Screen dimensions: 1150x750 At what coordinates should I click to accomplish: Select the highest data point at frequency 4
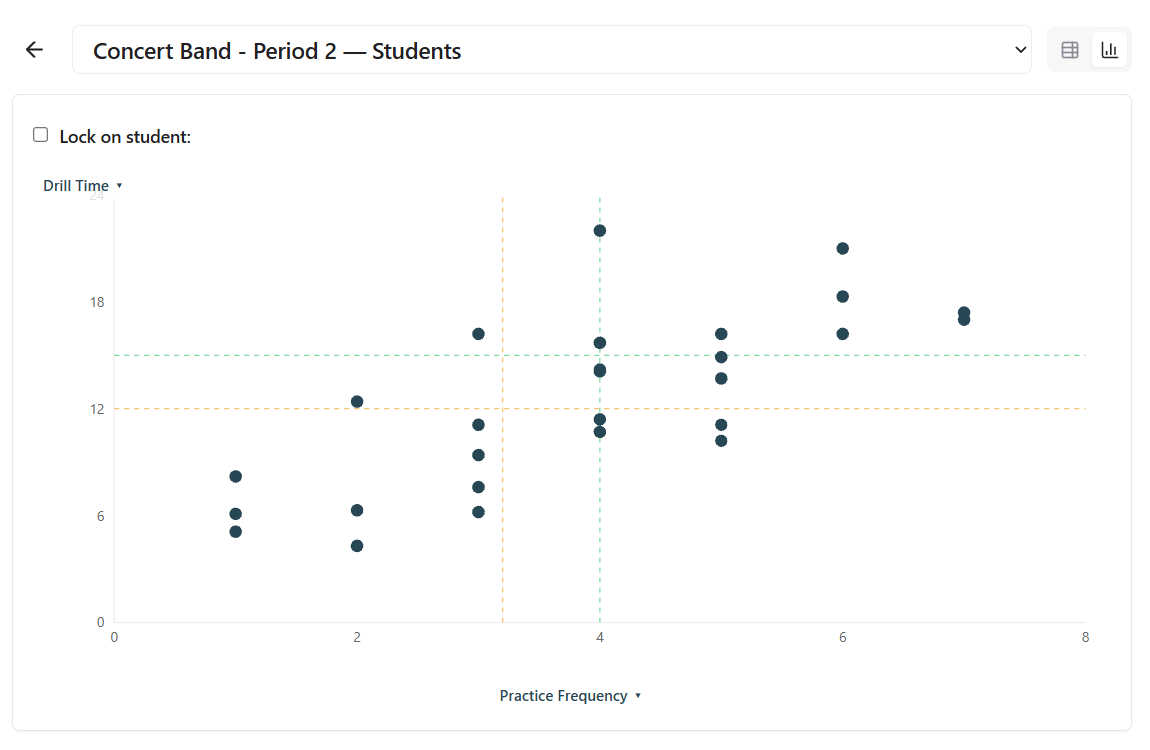coord(600,231)
